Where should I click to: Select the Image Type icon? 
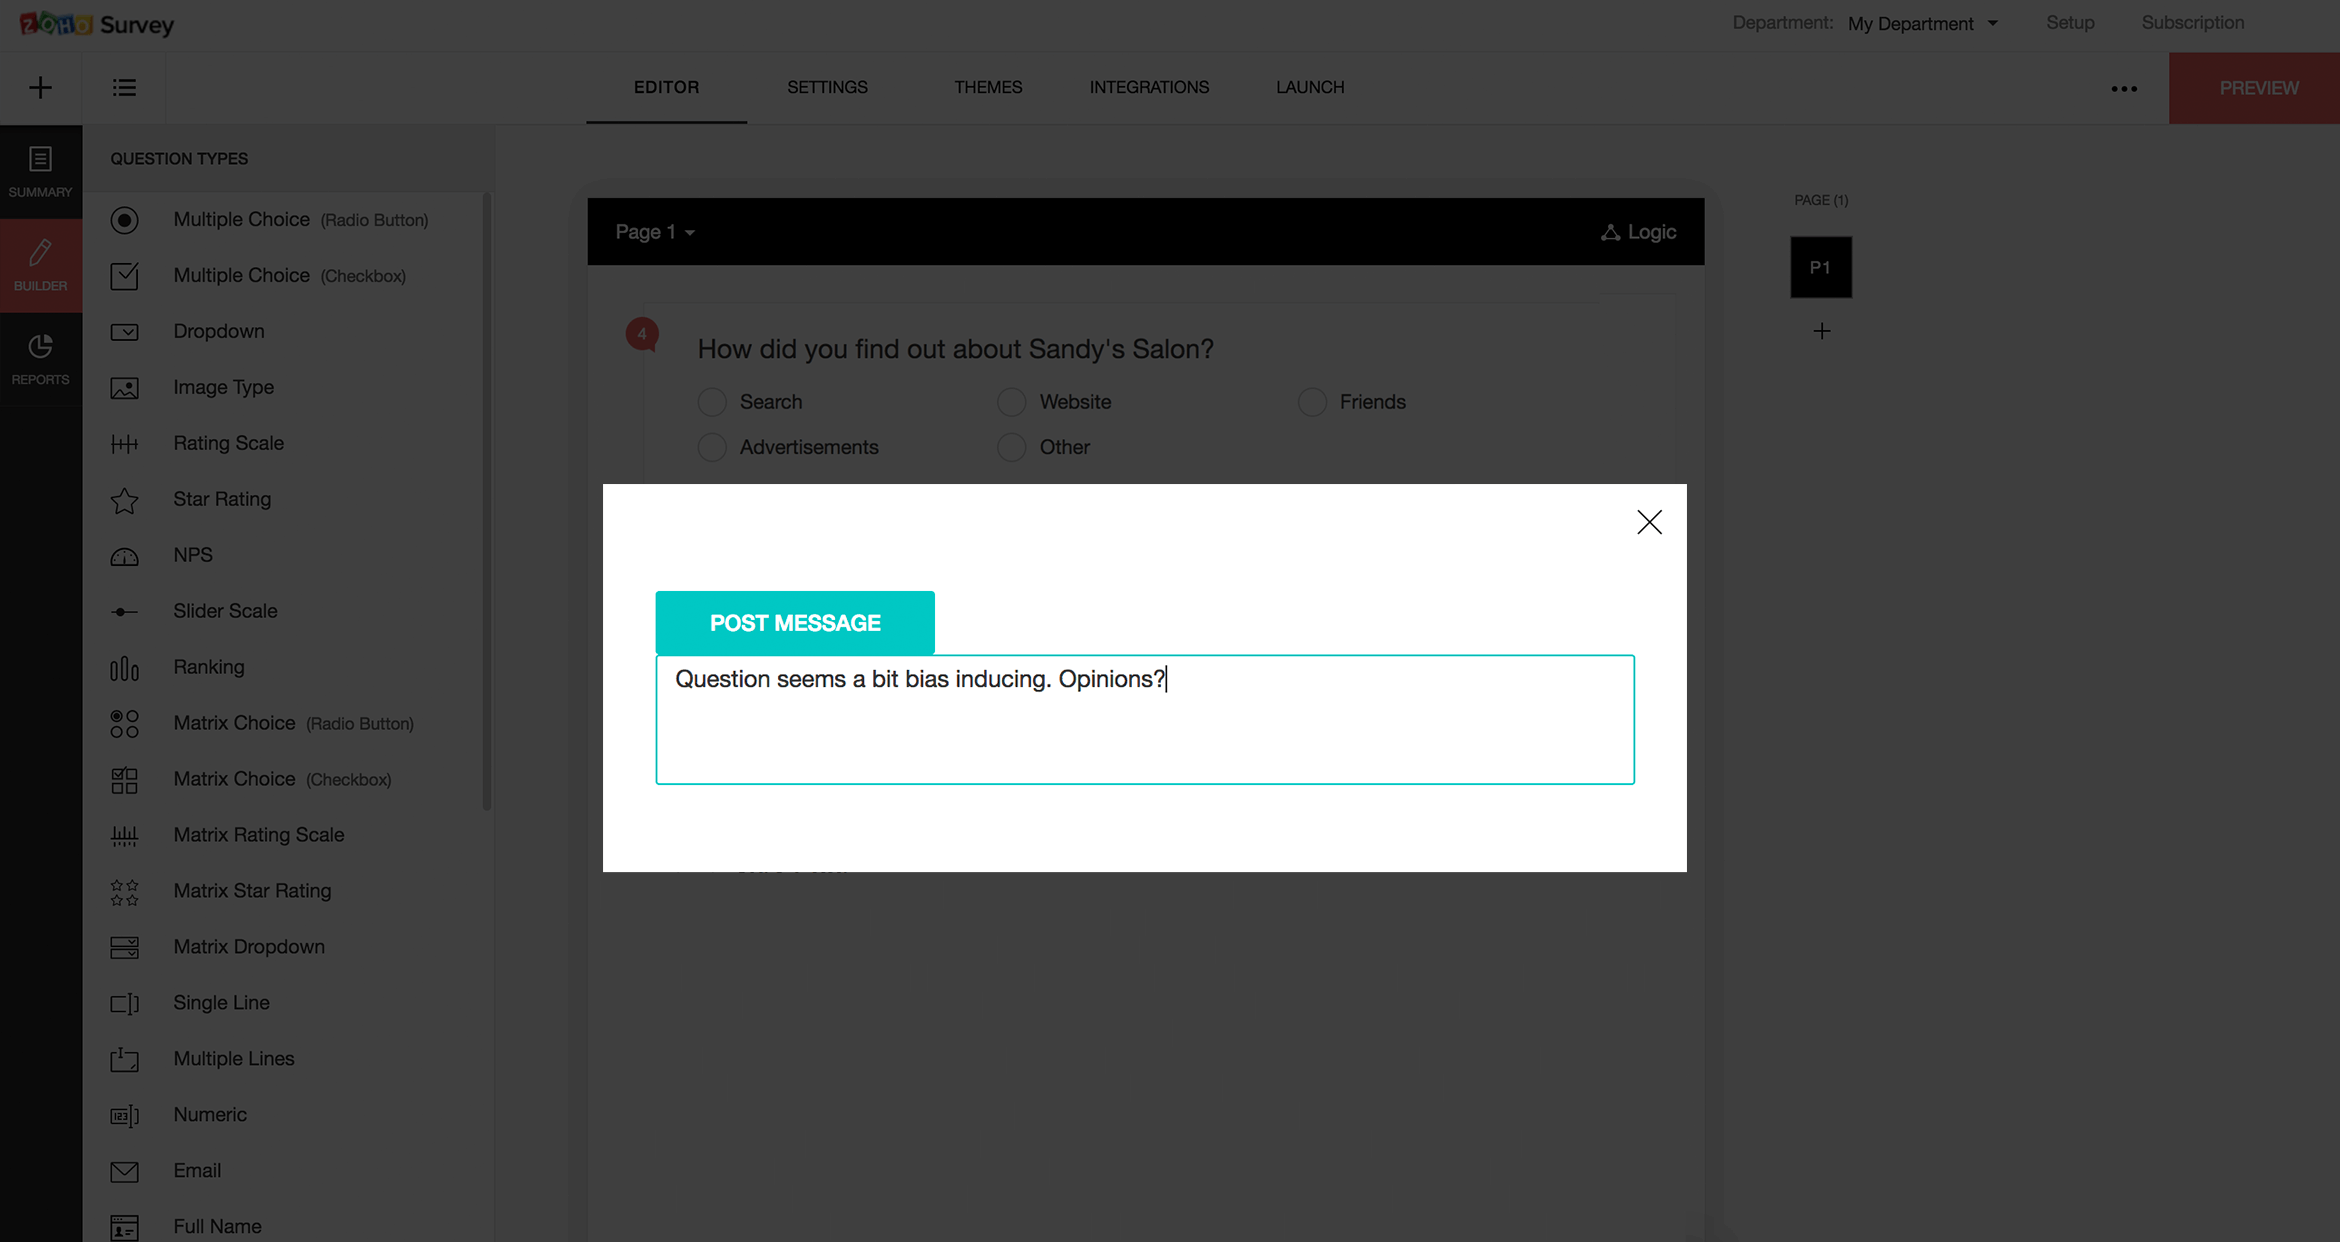coord(124,388)
